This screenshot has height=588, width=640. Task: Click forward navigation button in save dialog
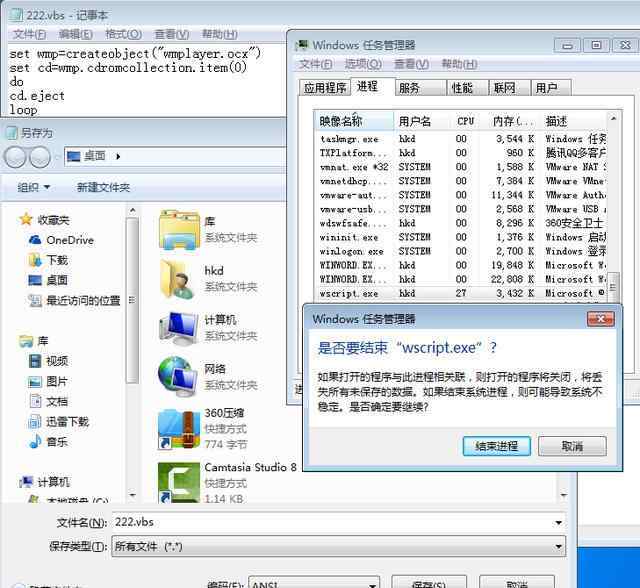tap(40, 157)
